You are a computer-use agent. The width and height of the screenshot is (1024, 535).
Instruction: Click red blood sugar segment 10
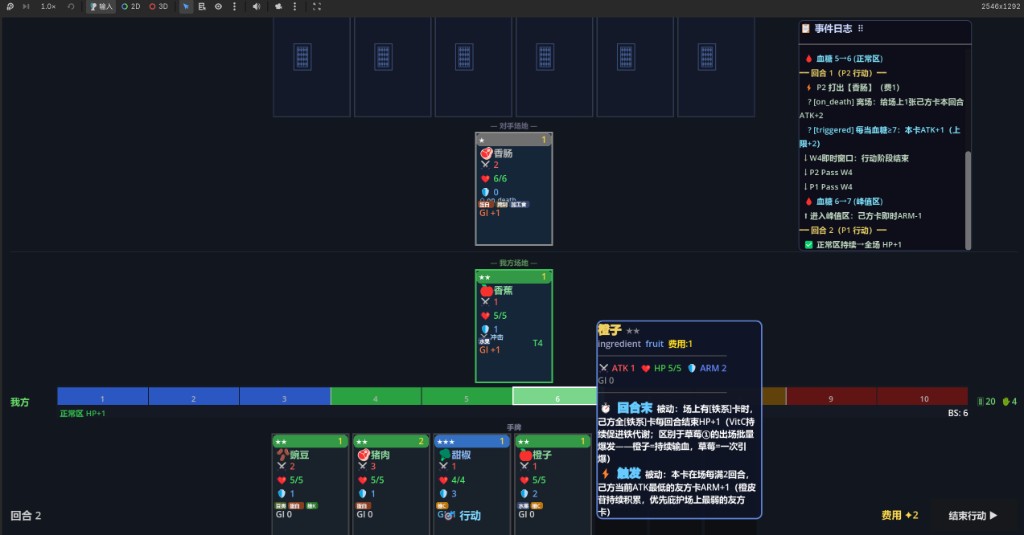[923, 397]
